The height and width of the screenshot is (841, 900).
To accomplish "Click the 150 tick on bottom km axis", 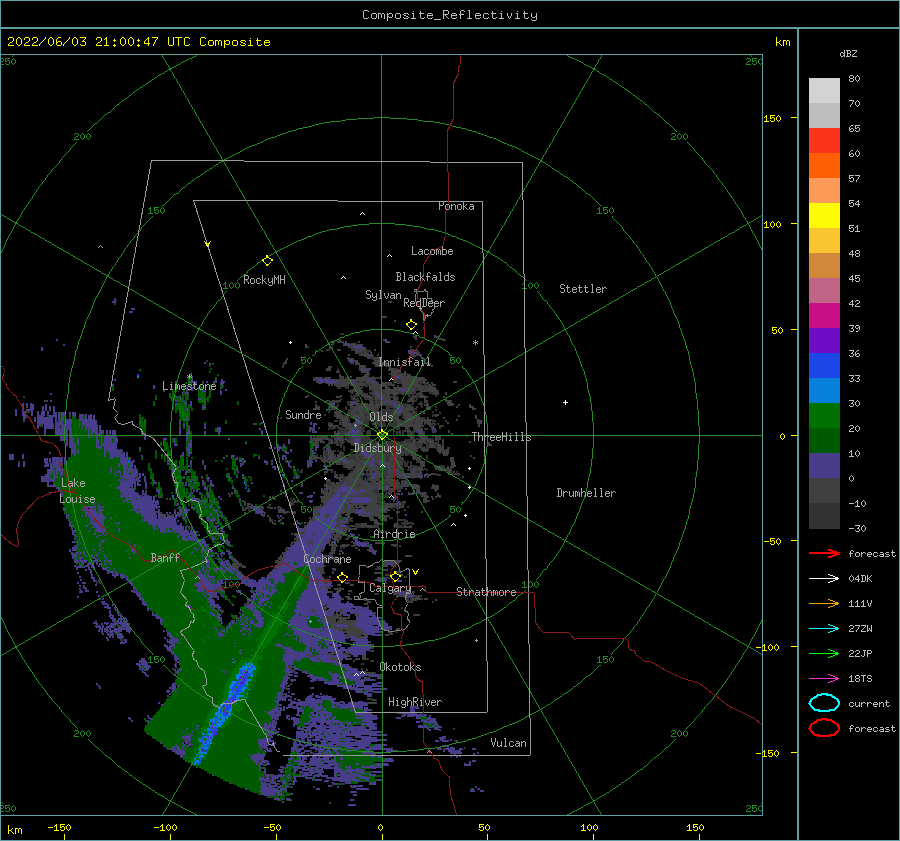I will [695, 827].
